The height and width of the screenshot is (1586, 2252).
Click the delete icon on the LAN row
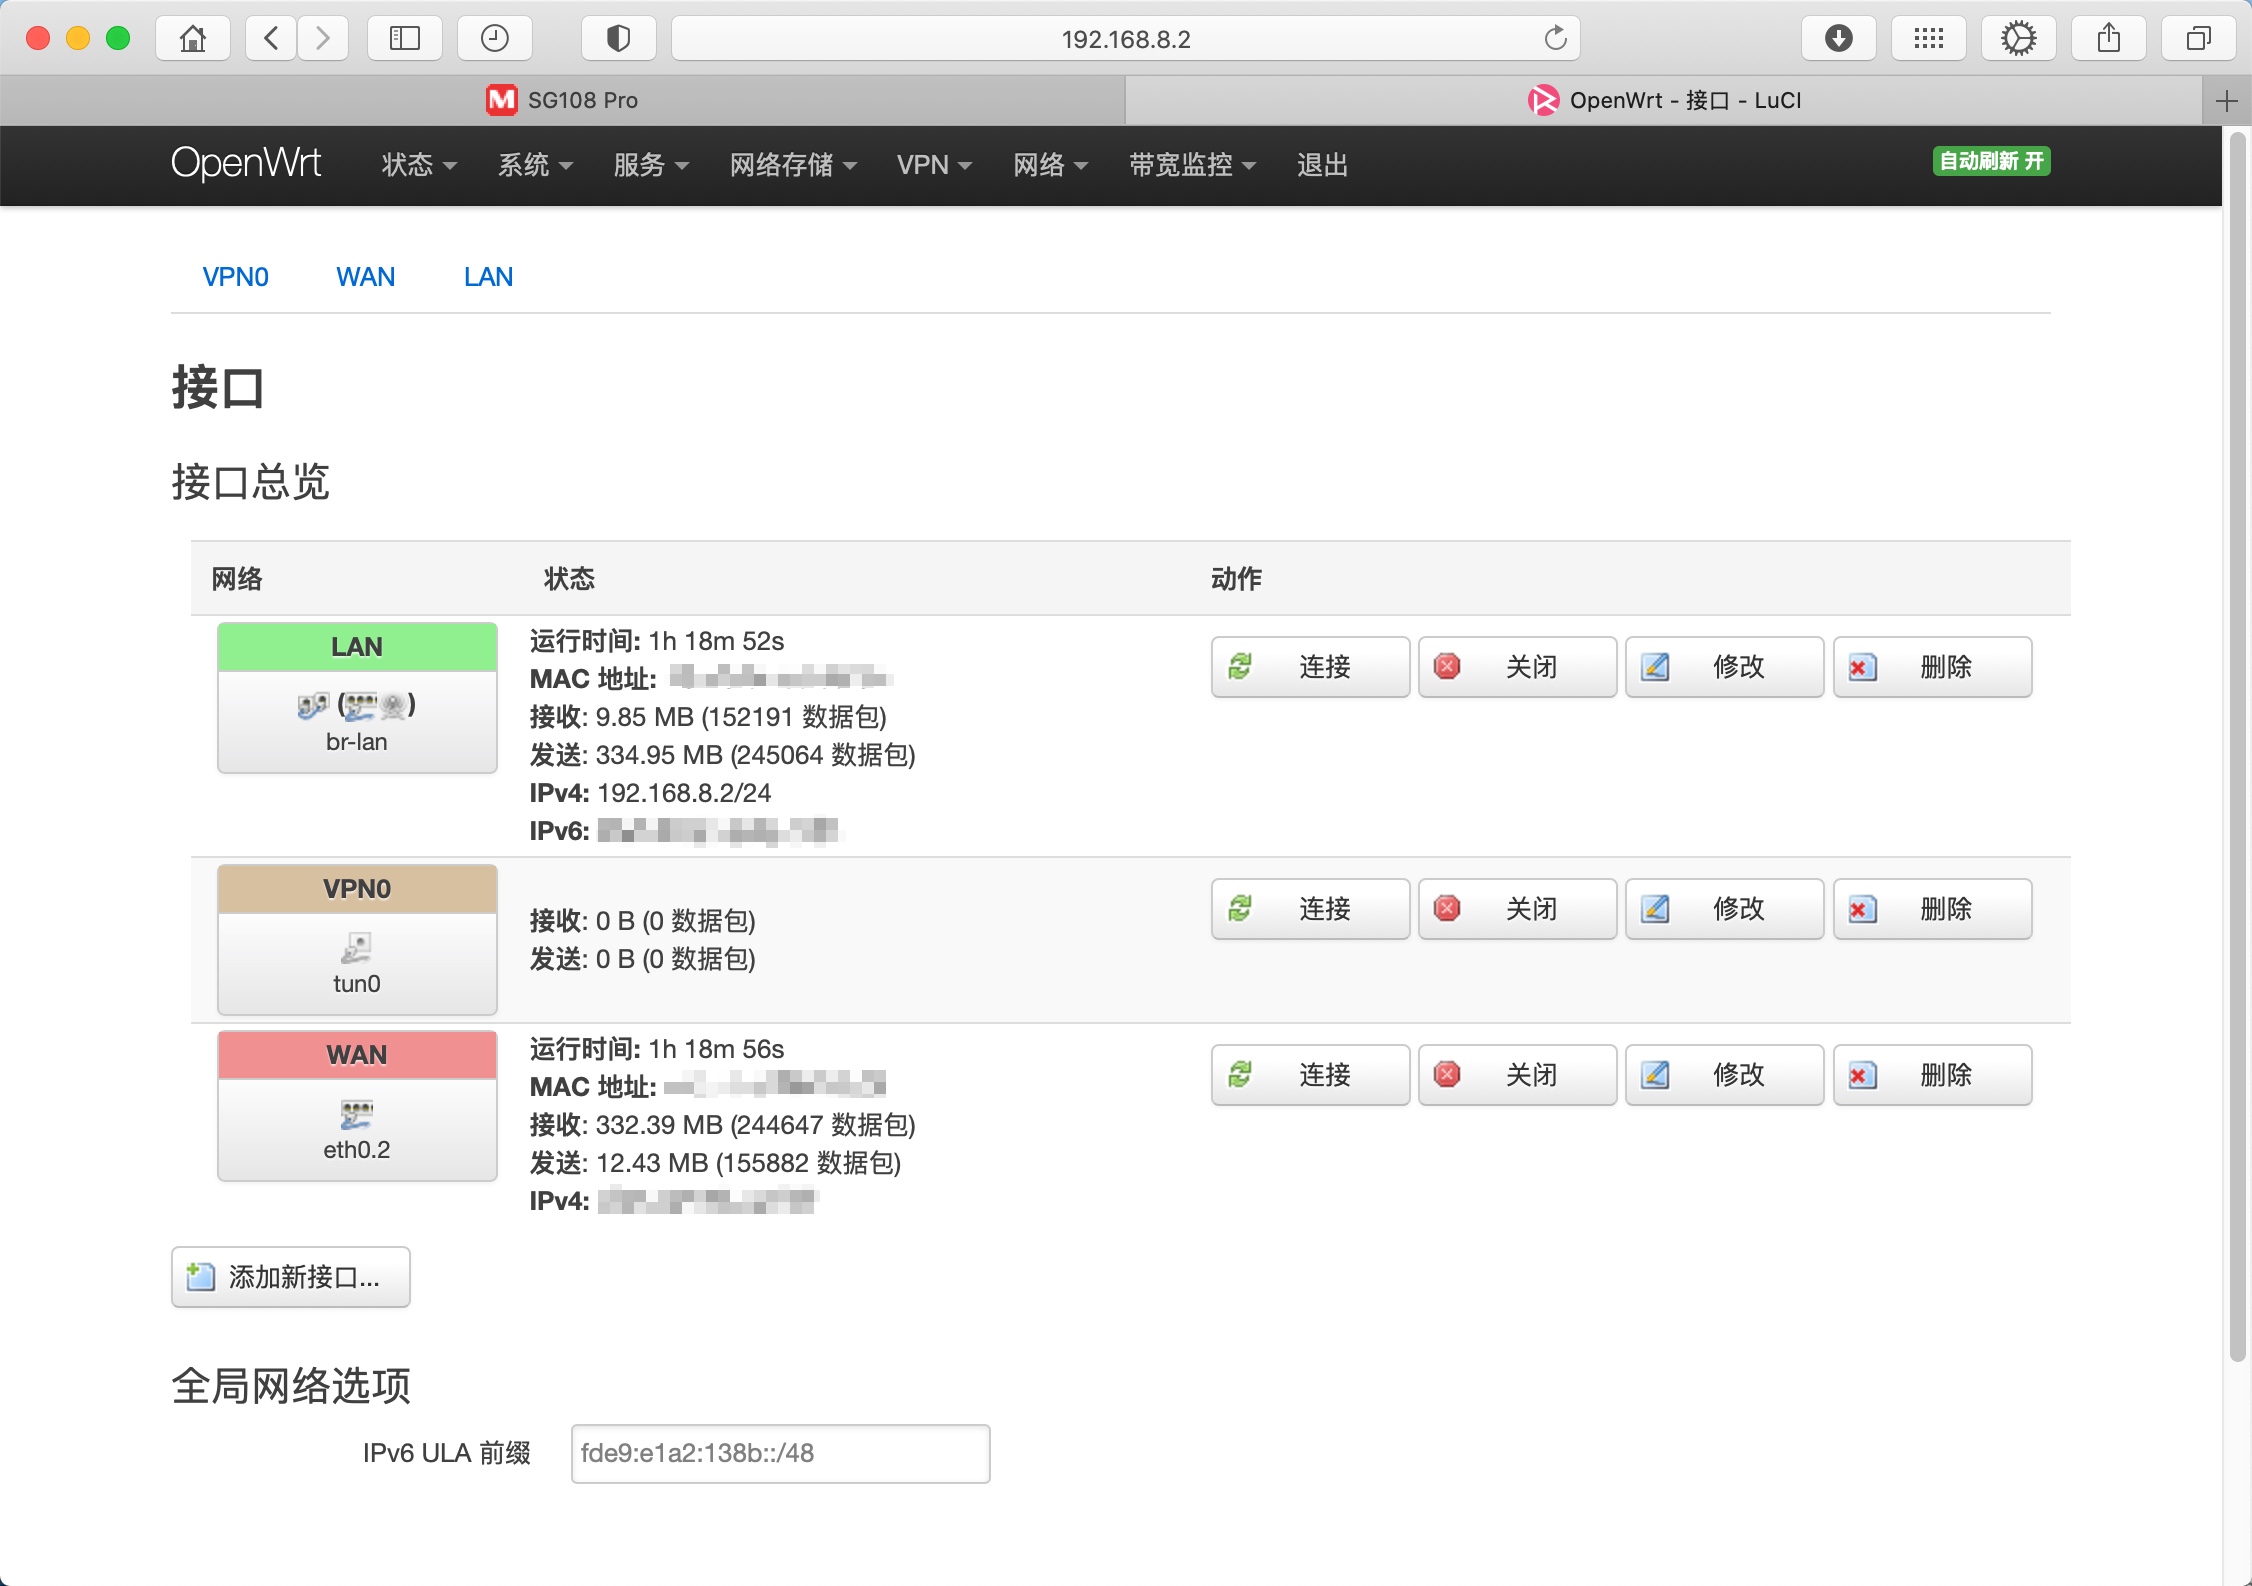click(1864, 667)
